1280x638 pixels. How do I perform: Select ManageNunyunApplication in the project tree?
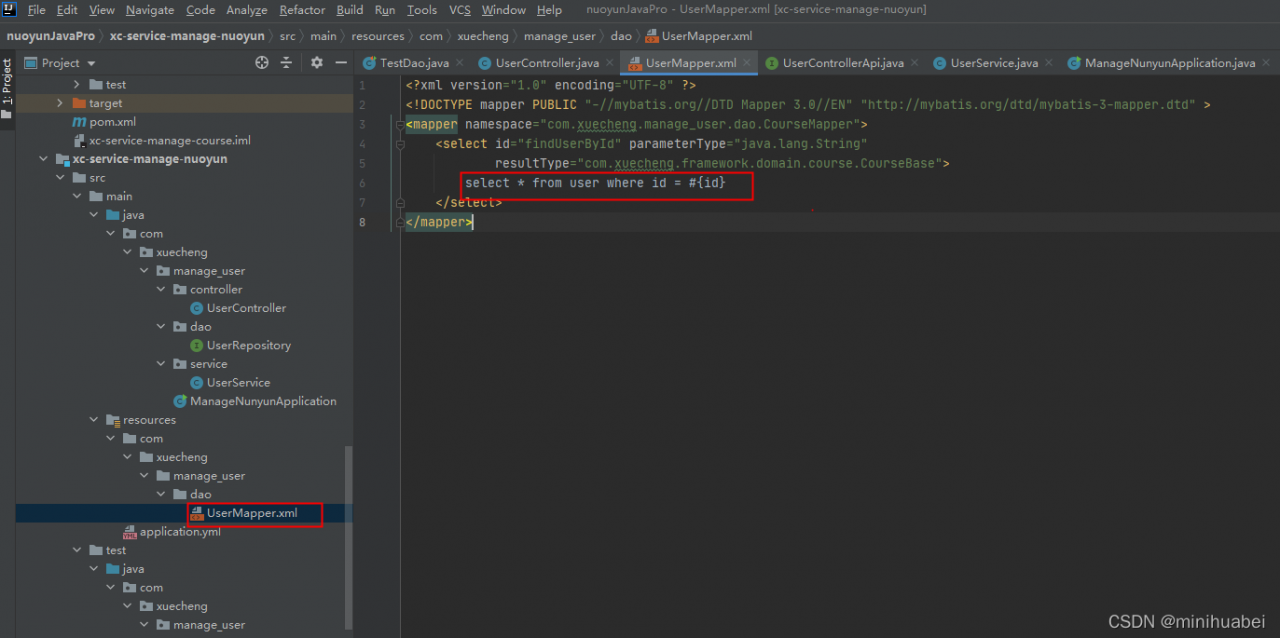pos(263,401)
